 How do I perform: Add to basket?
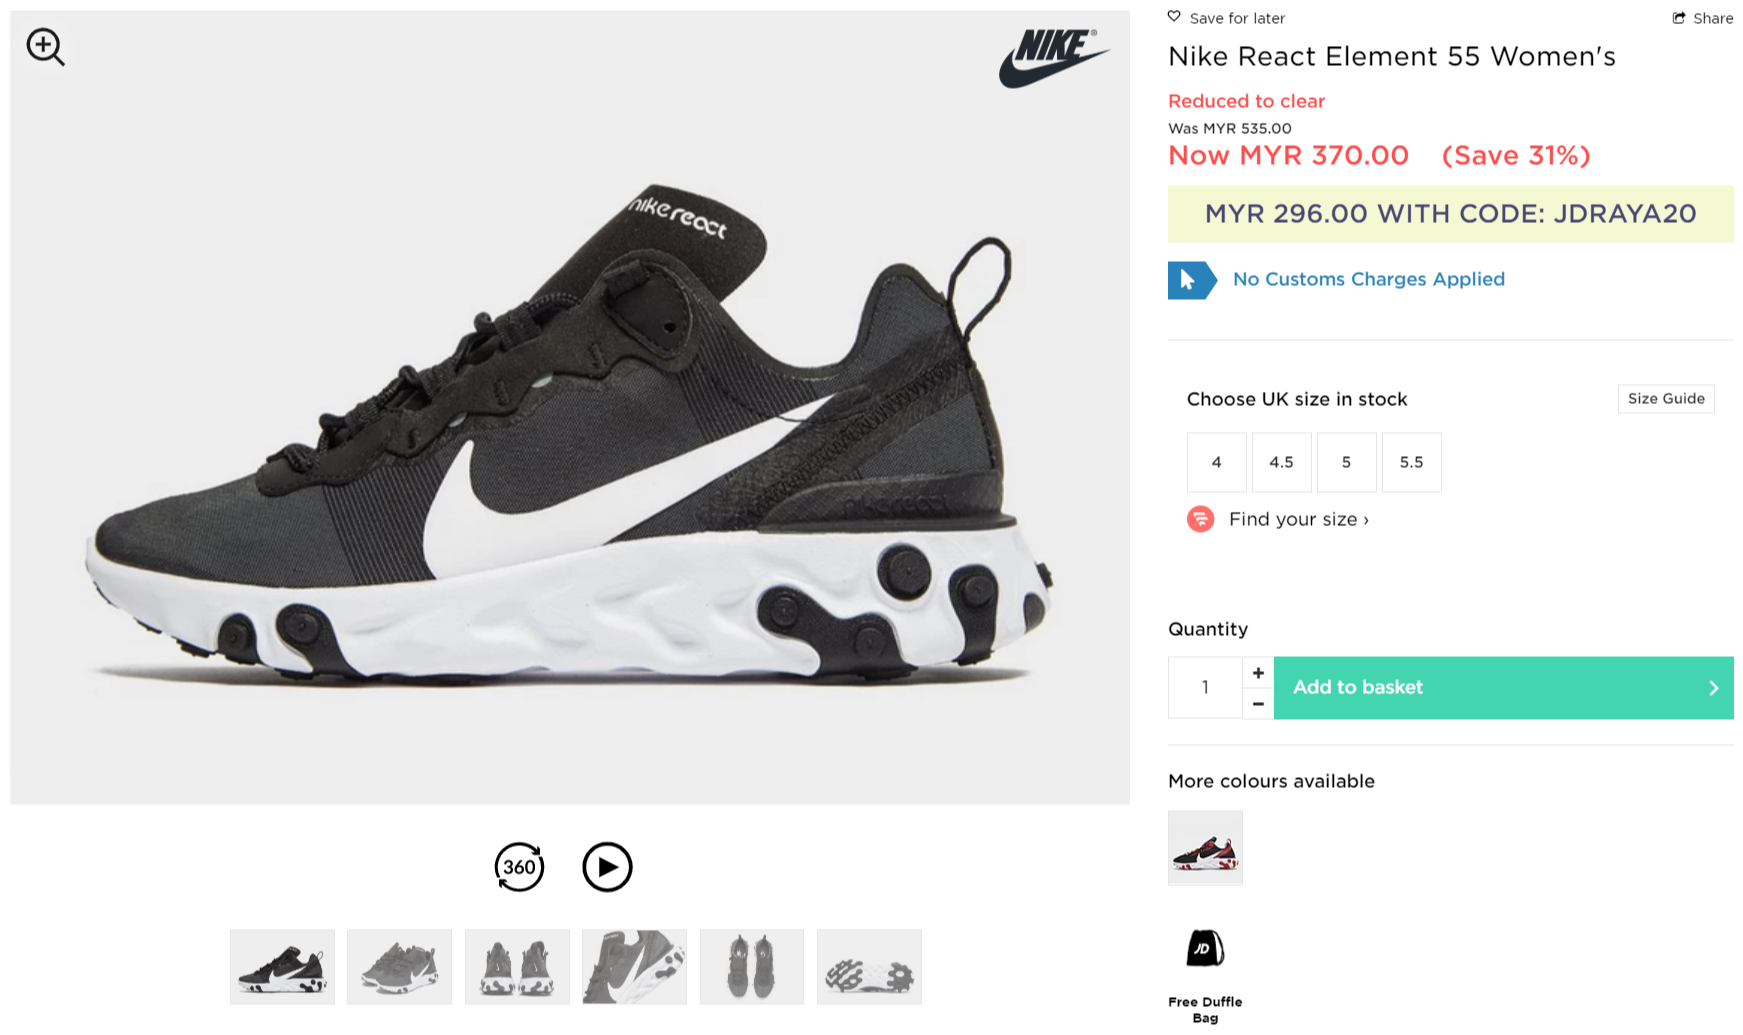coord(1503,688)
